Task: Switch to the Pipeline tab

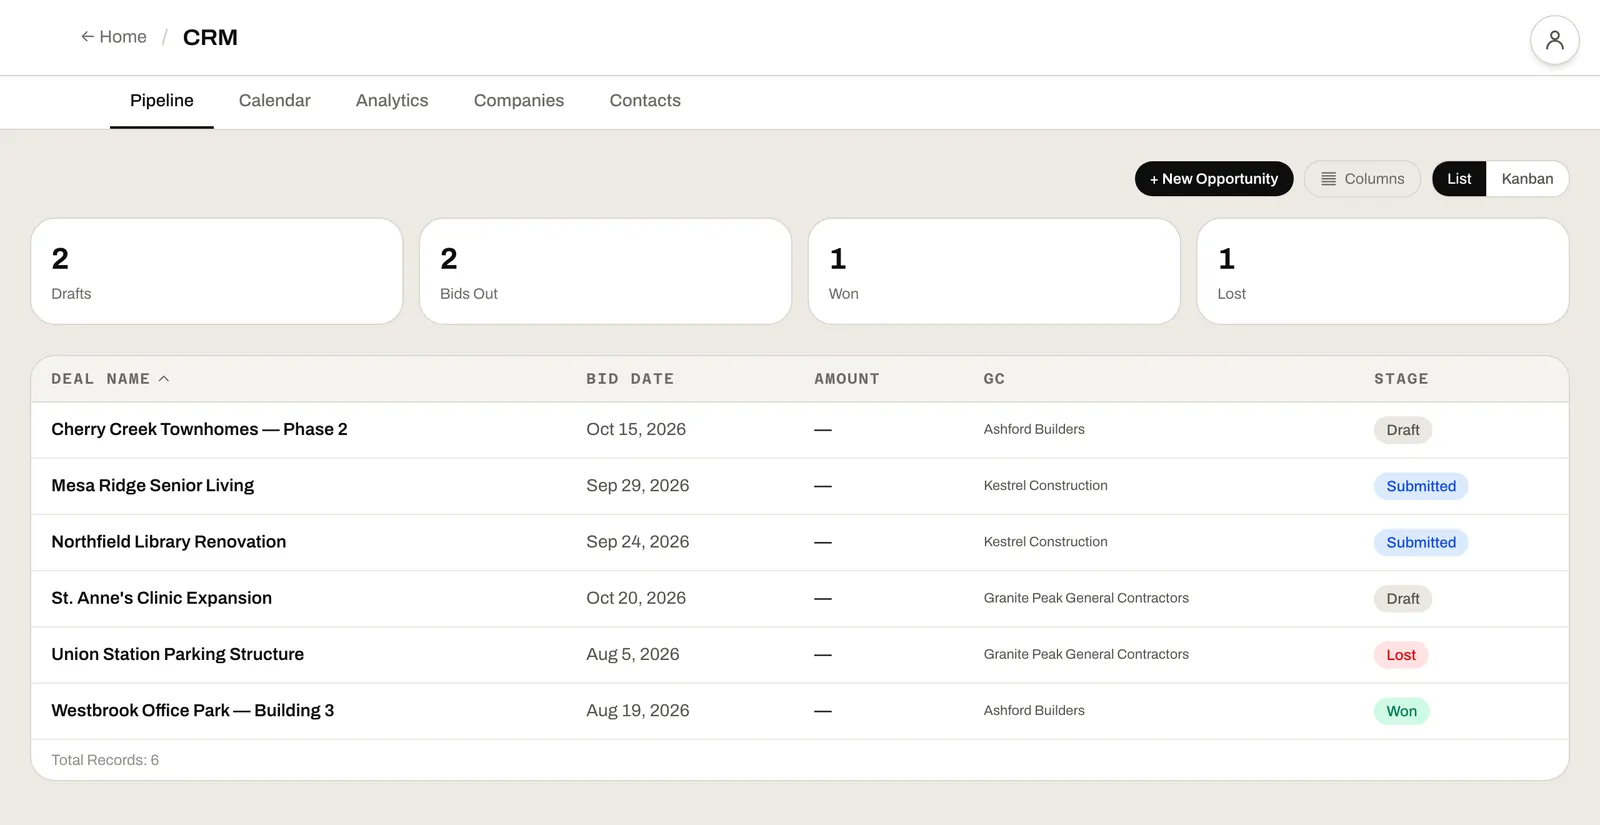Action: (x=162, y=101)
